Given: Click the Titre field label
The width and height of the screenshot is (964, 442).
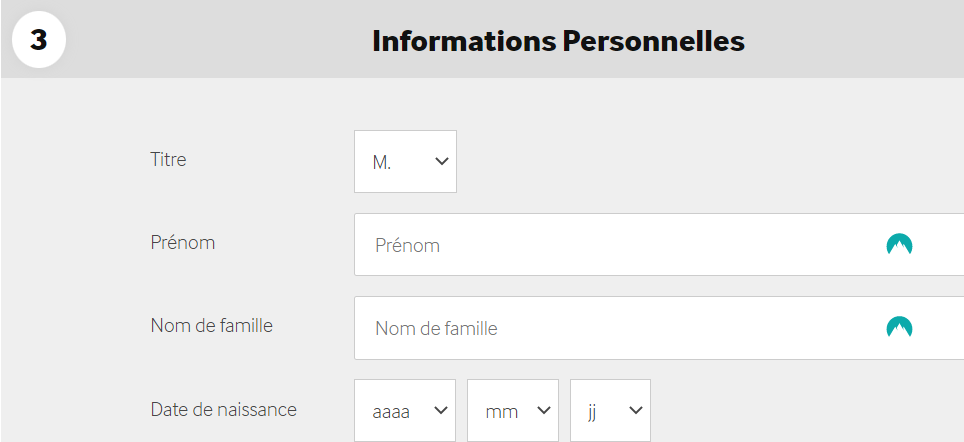Looking at the screenshot, I should click(168, 160).
